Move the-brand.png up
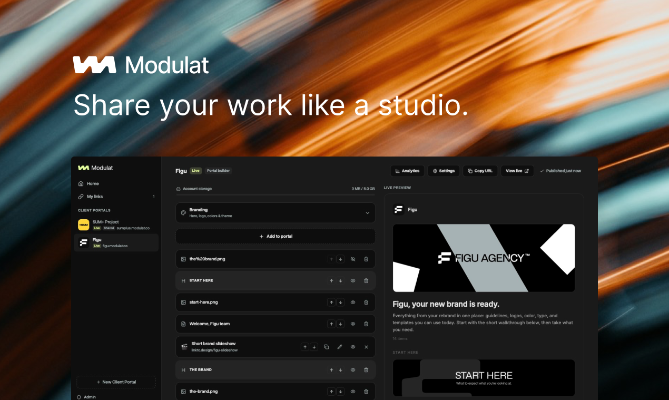Viewport: 669px width, 400px height. point(331,391)
